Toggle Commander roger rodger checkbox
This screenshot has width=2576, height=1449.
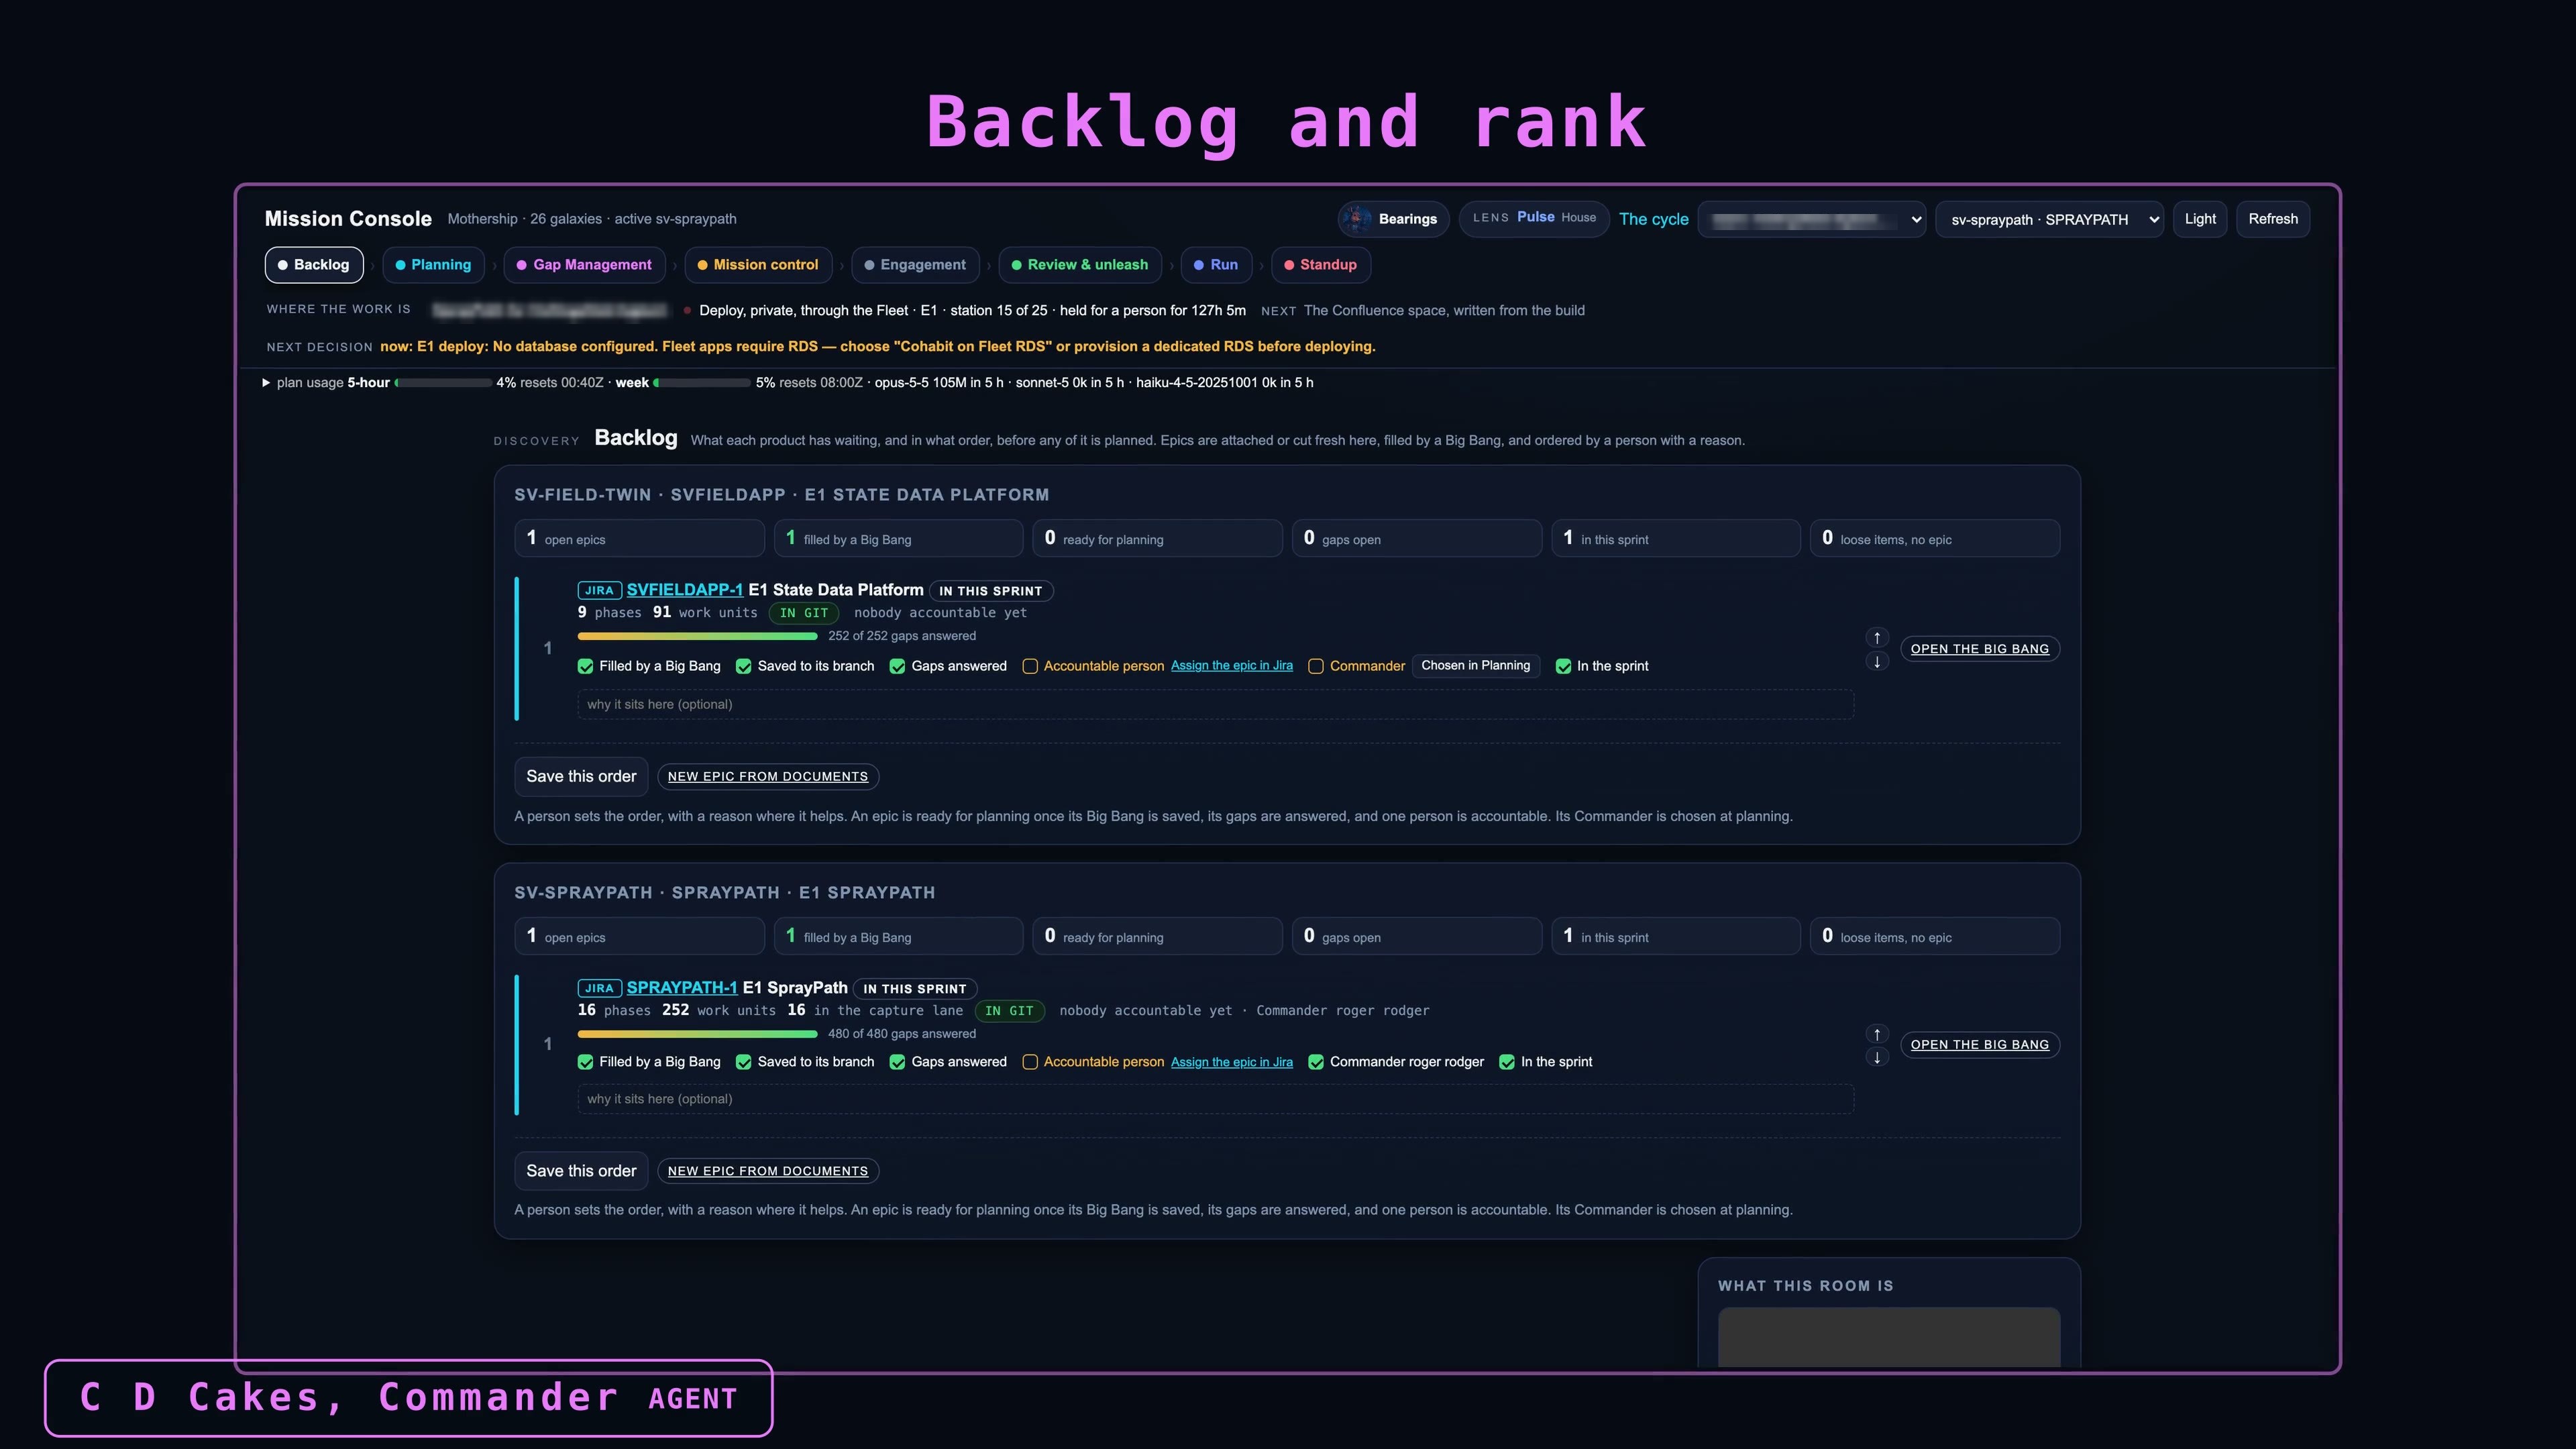[x=1316, y=1063]
